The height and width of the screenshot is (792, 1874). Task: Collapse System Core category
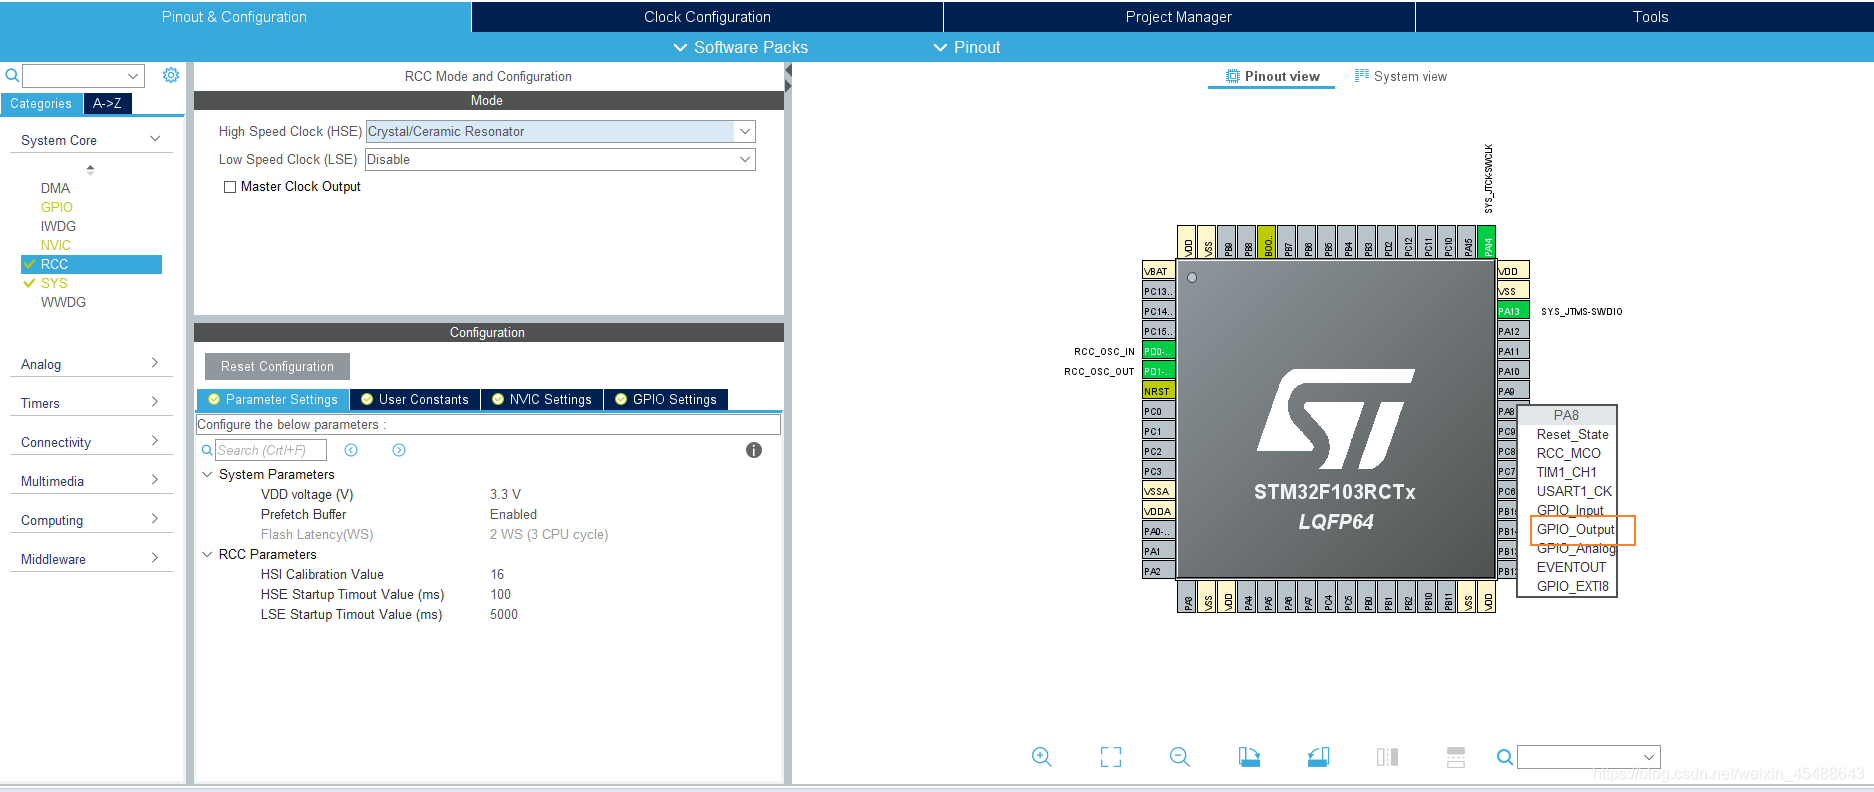click(x=155, y=139)
